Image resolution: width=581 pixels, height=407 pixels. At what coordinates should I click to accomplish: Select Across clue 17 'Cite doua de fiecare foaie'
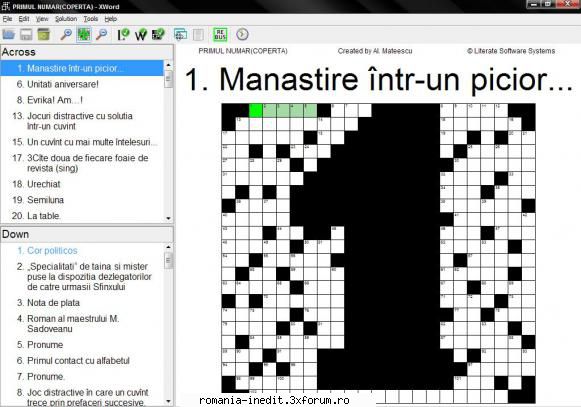point(82,163)
